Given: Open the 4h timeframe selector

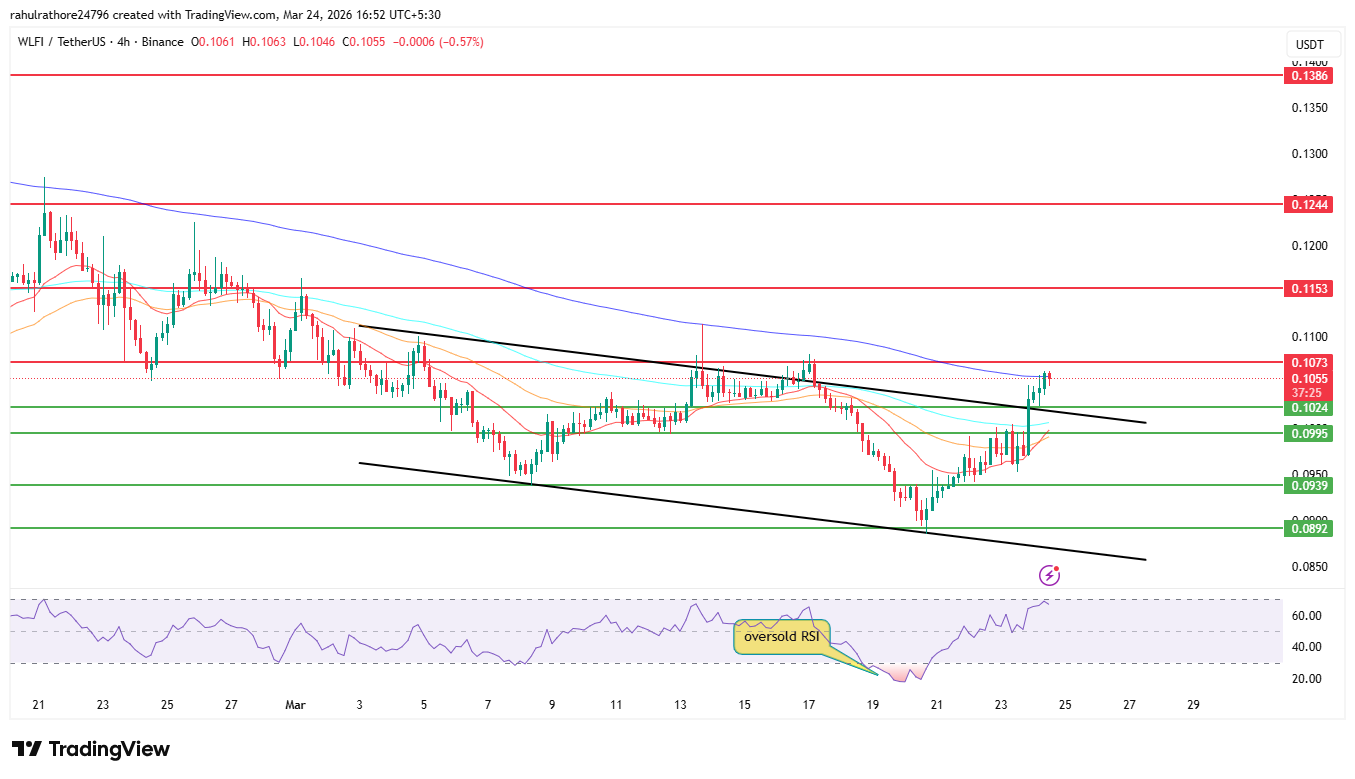Looking at the screenshot, I should coord(124,42).
